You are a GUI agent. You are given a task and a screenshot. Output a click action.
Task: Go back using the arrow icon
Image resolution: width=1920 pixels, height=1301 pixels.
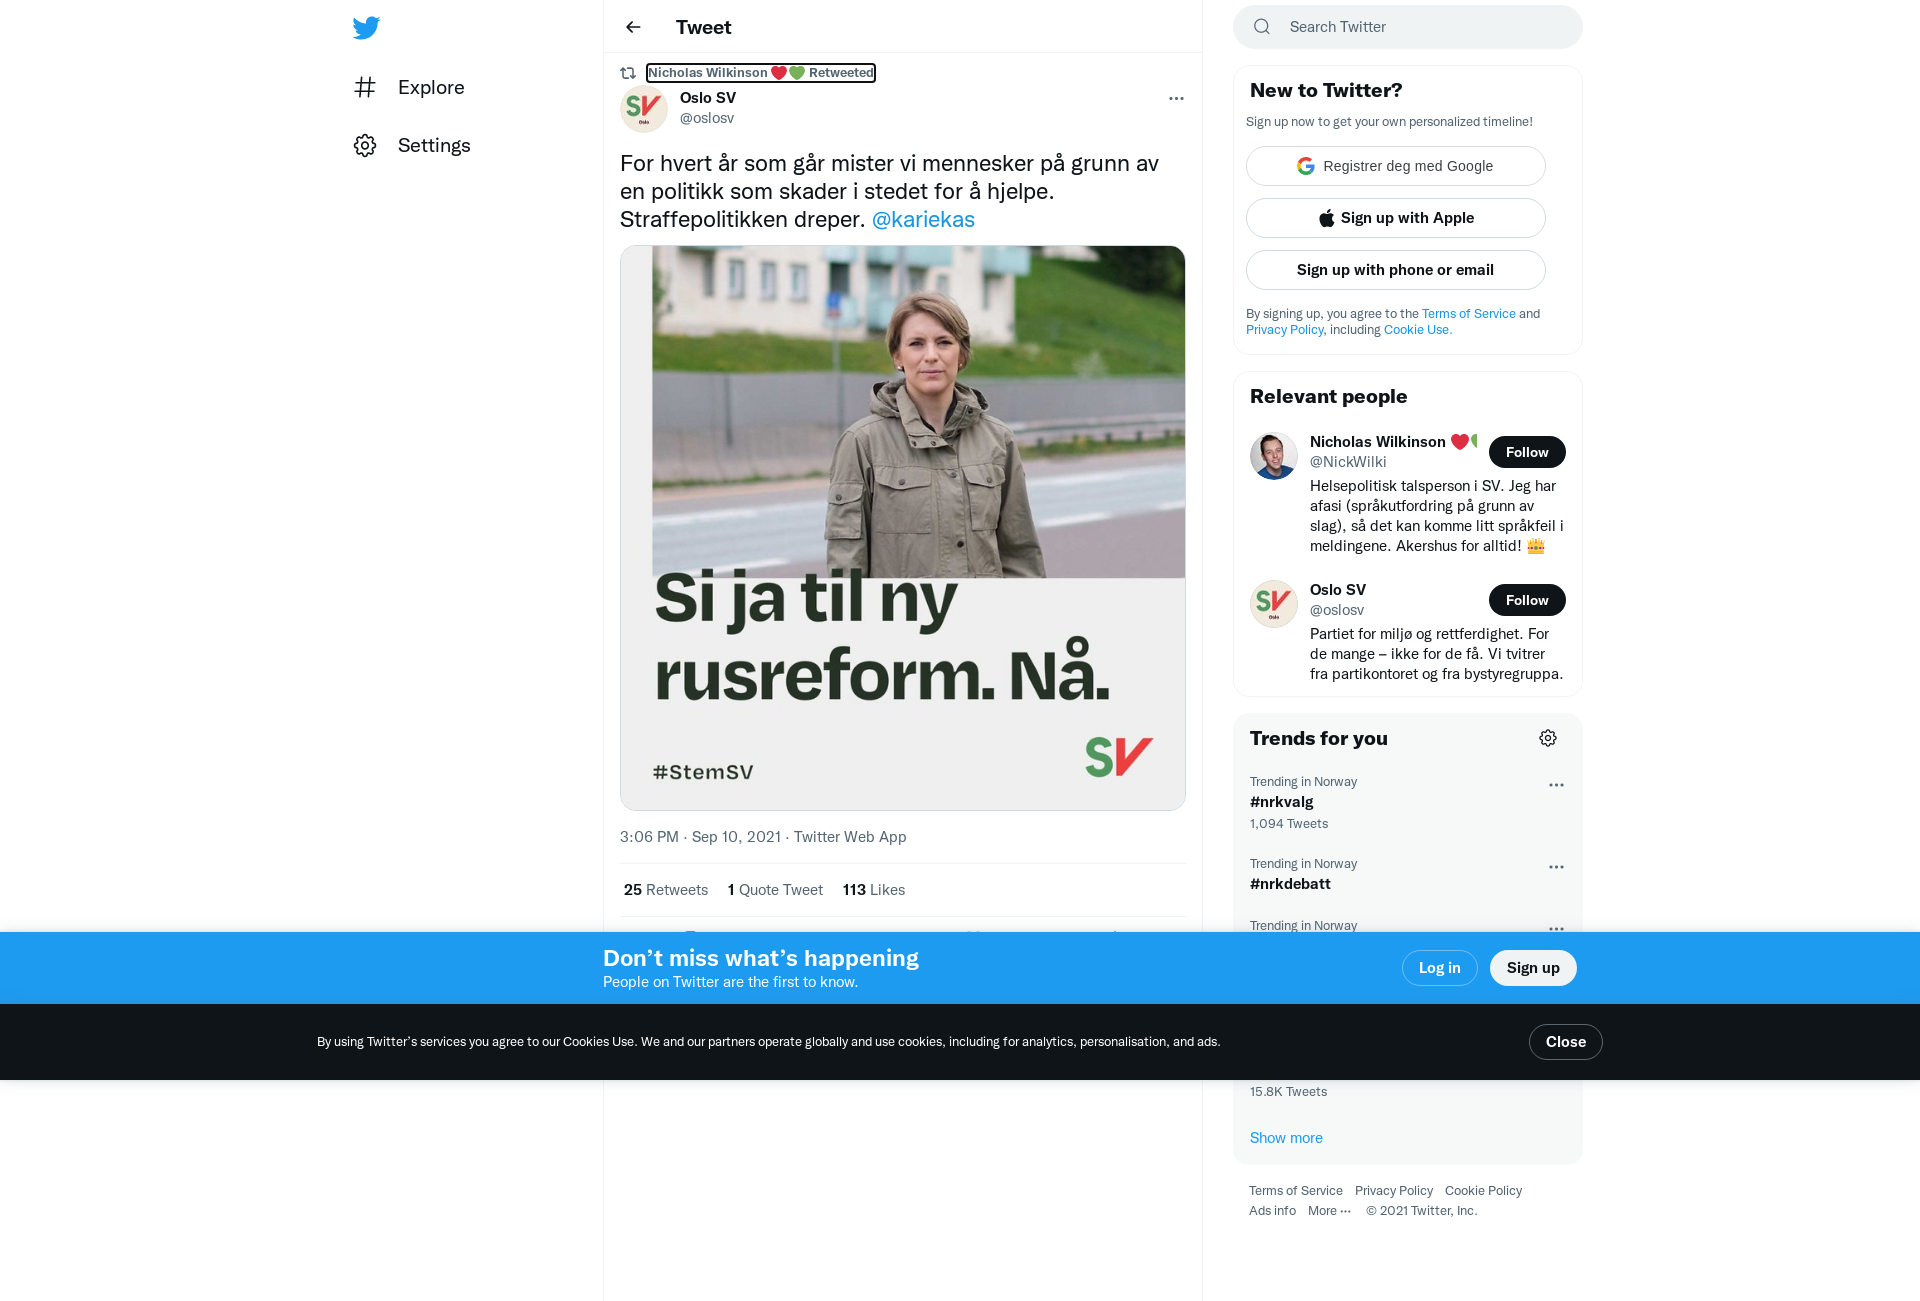(633, 27)
